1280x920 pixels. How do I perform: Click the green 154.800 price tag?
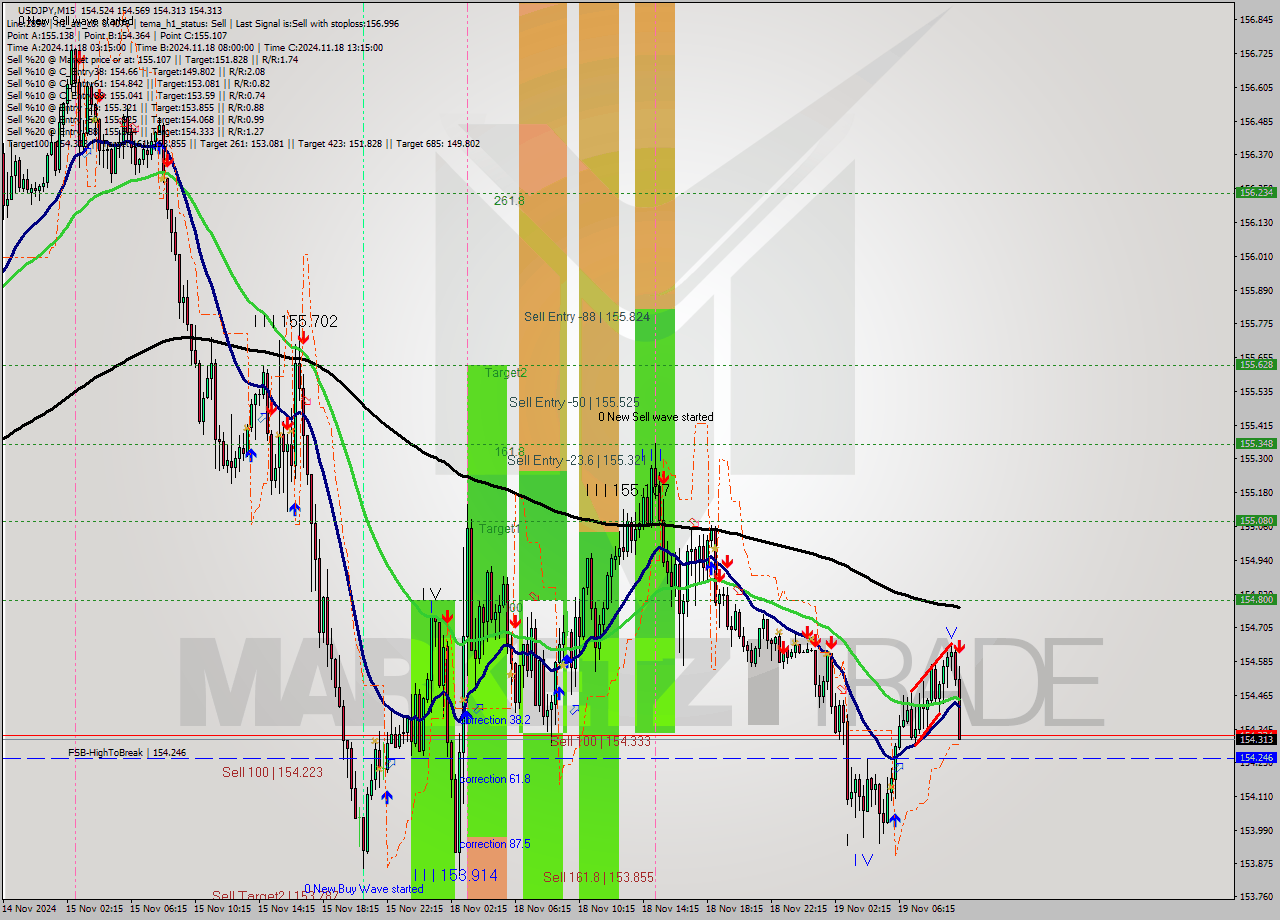[1256, 600]
